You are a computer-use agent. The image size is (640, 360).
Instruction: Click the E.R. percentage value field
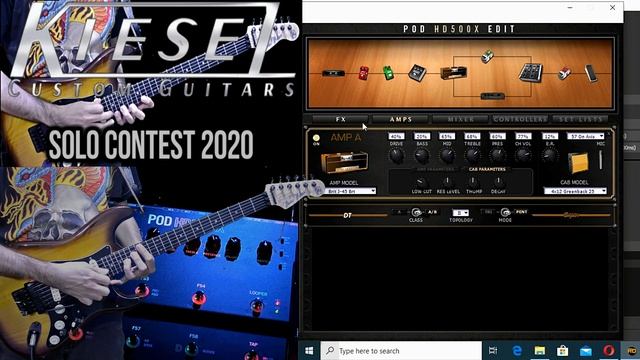(x=549, y=136)
